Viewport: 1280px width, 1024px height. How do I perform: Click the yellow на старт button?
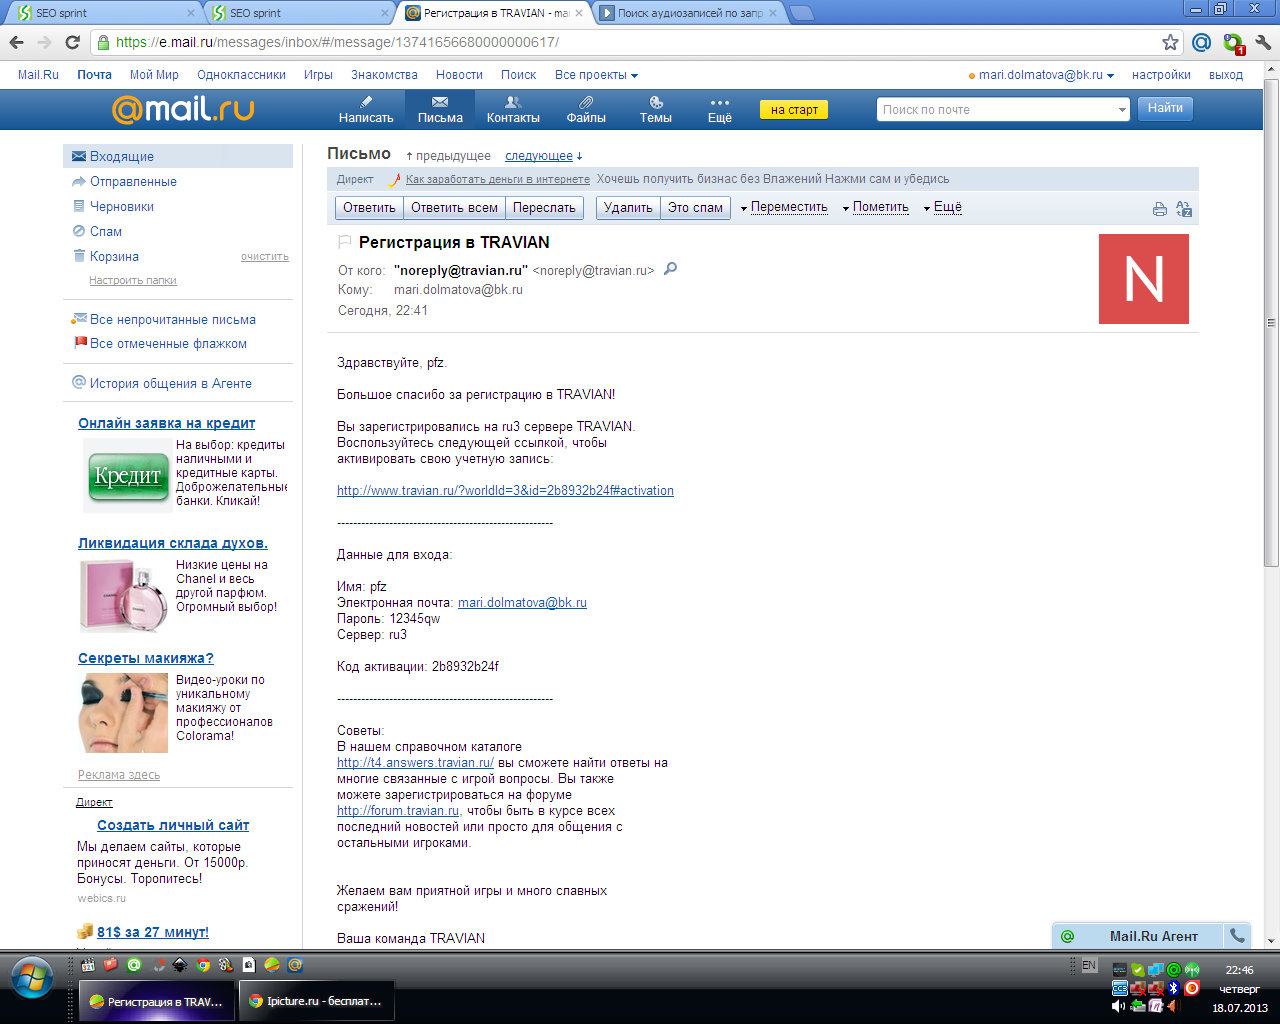click(x=794, y=110)
